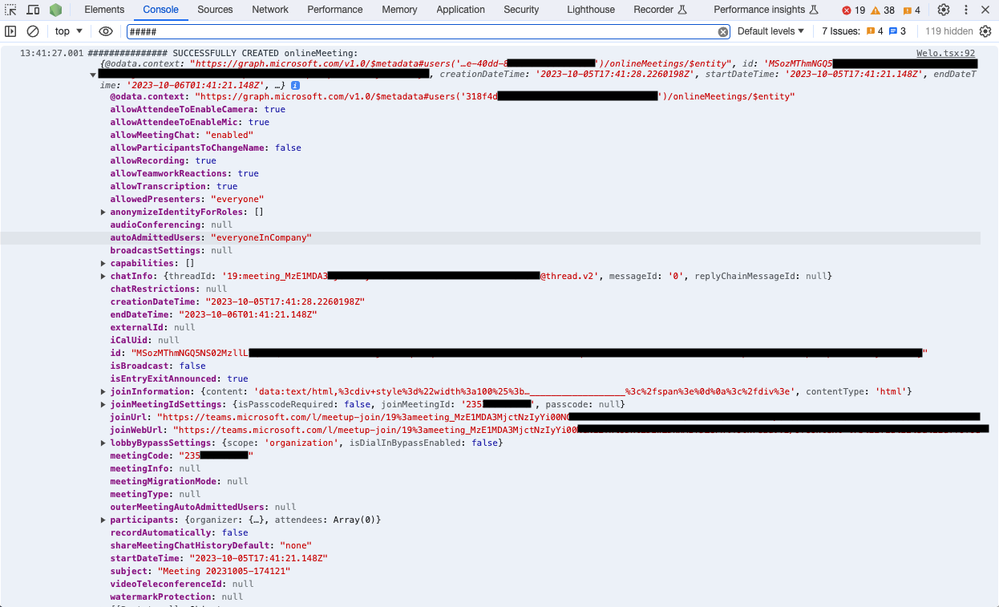Click the green Node.js DevTools icon

point(56,10)
